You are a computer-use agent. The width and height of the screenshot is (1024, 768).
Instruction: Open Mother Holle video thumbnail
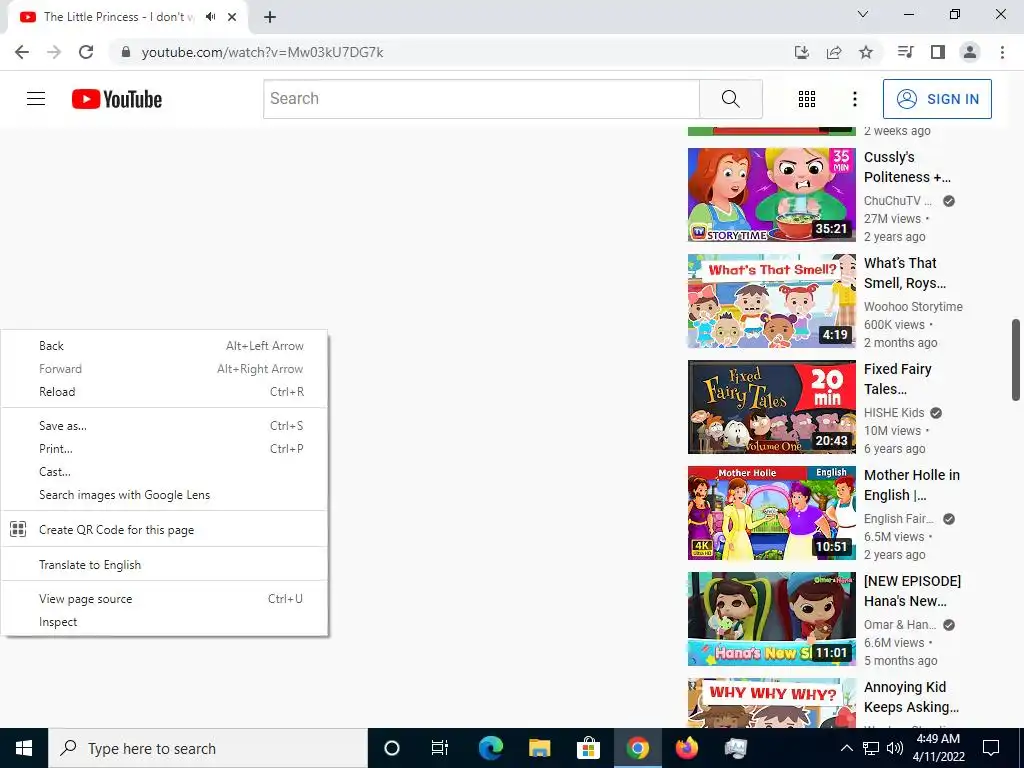point(771,513)
